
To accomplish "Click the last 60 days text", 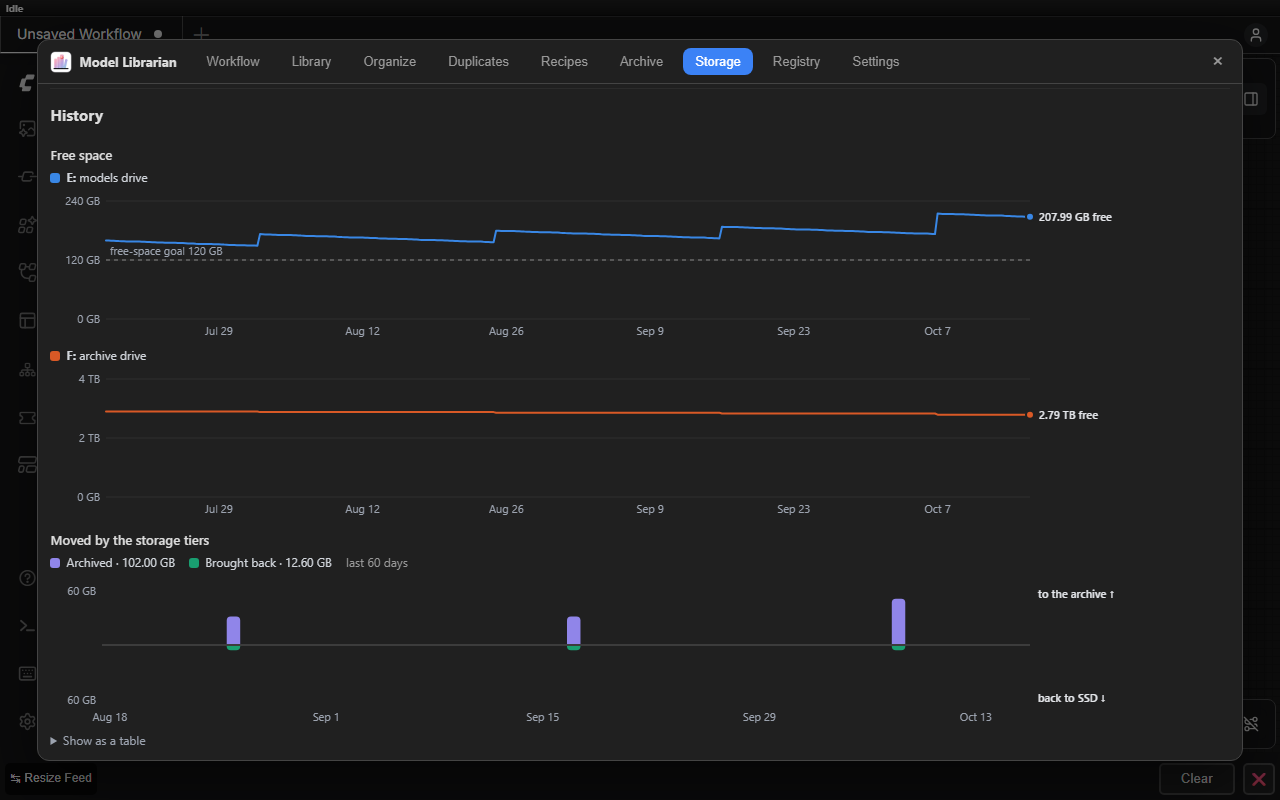I will pyautogui.click(x=377, y=563).
